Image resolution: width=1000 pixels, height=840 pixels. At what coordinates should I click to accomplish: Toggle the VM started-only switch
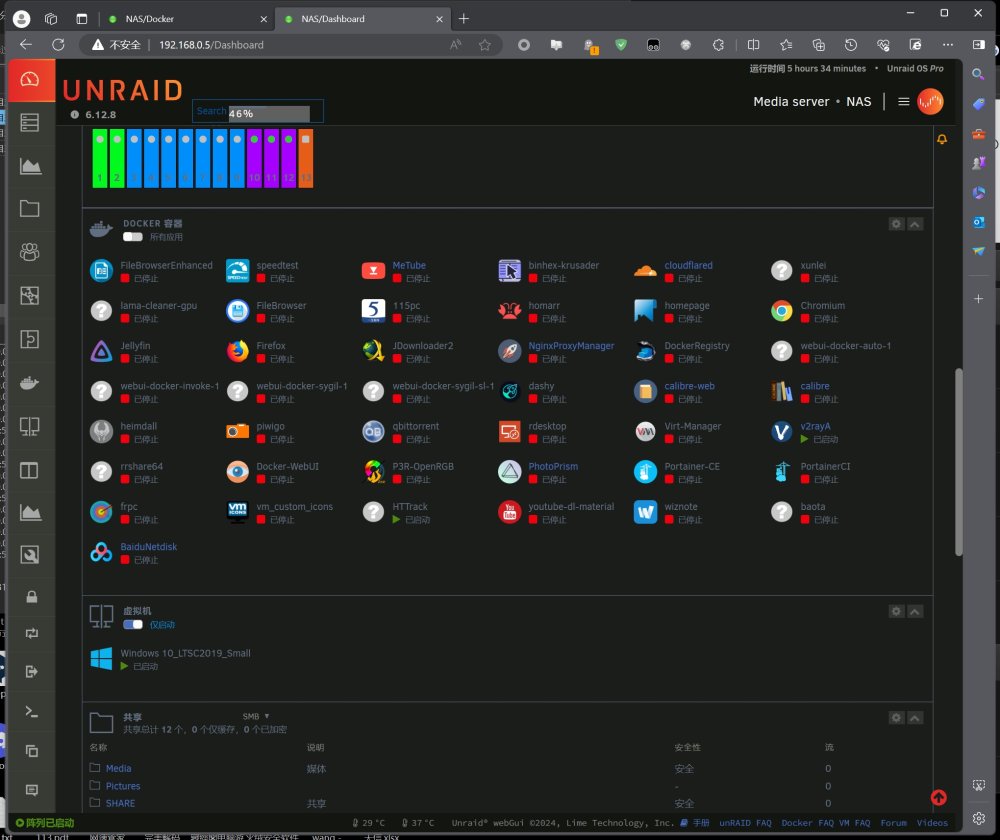(133, 624)
